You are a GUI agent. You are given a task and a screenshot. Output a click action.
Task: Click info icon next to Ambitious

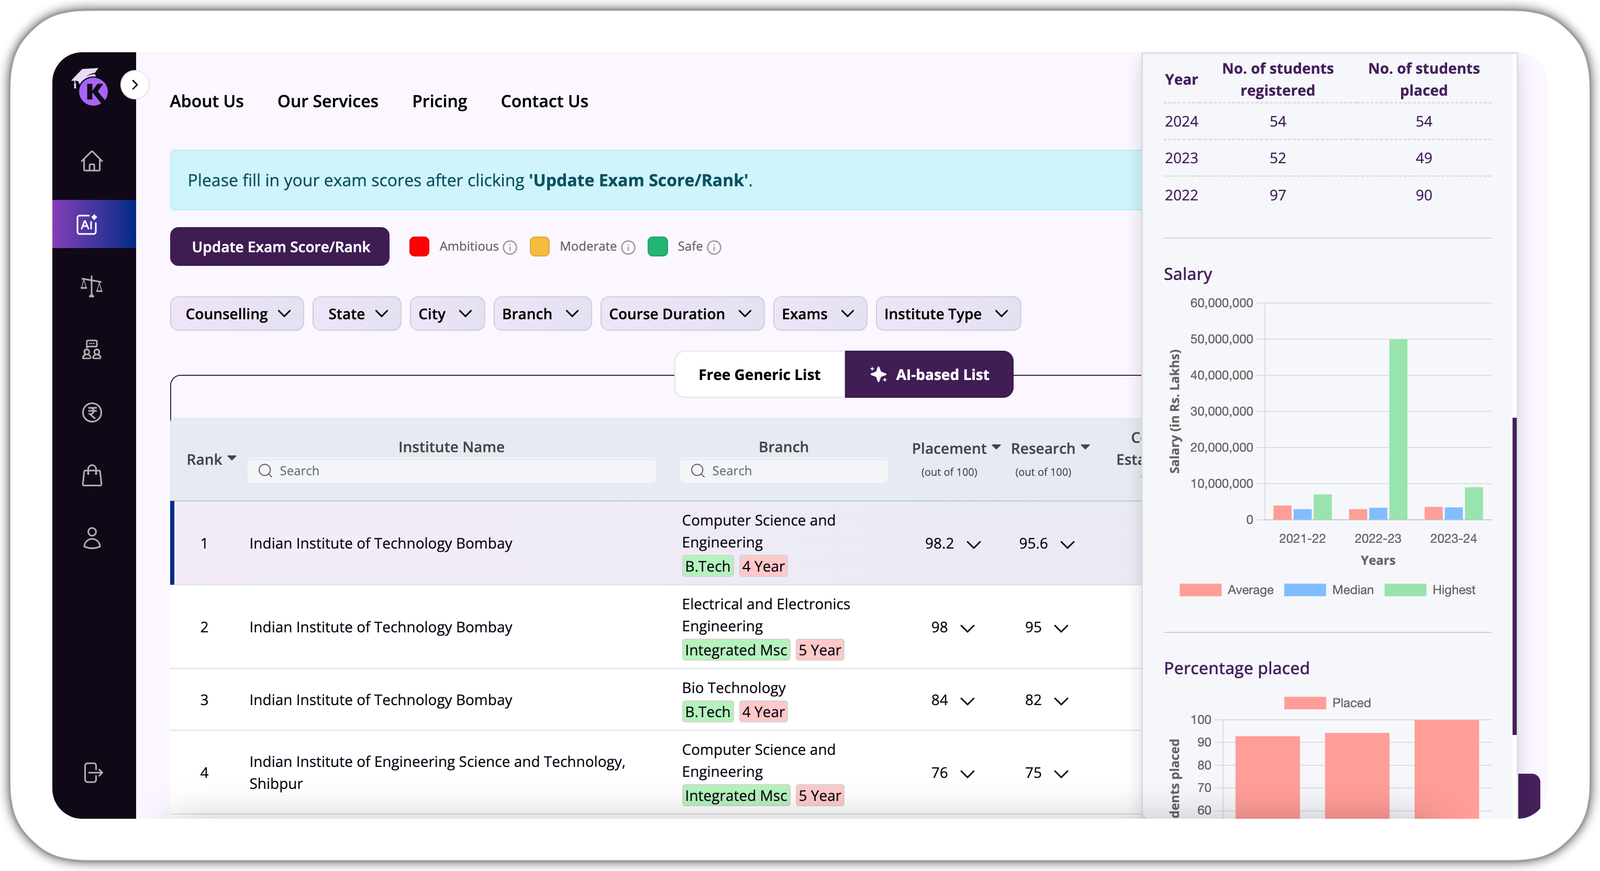point(510,248)
